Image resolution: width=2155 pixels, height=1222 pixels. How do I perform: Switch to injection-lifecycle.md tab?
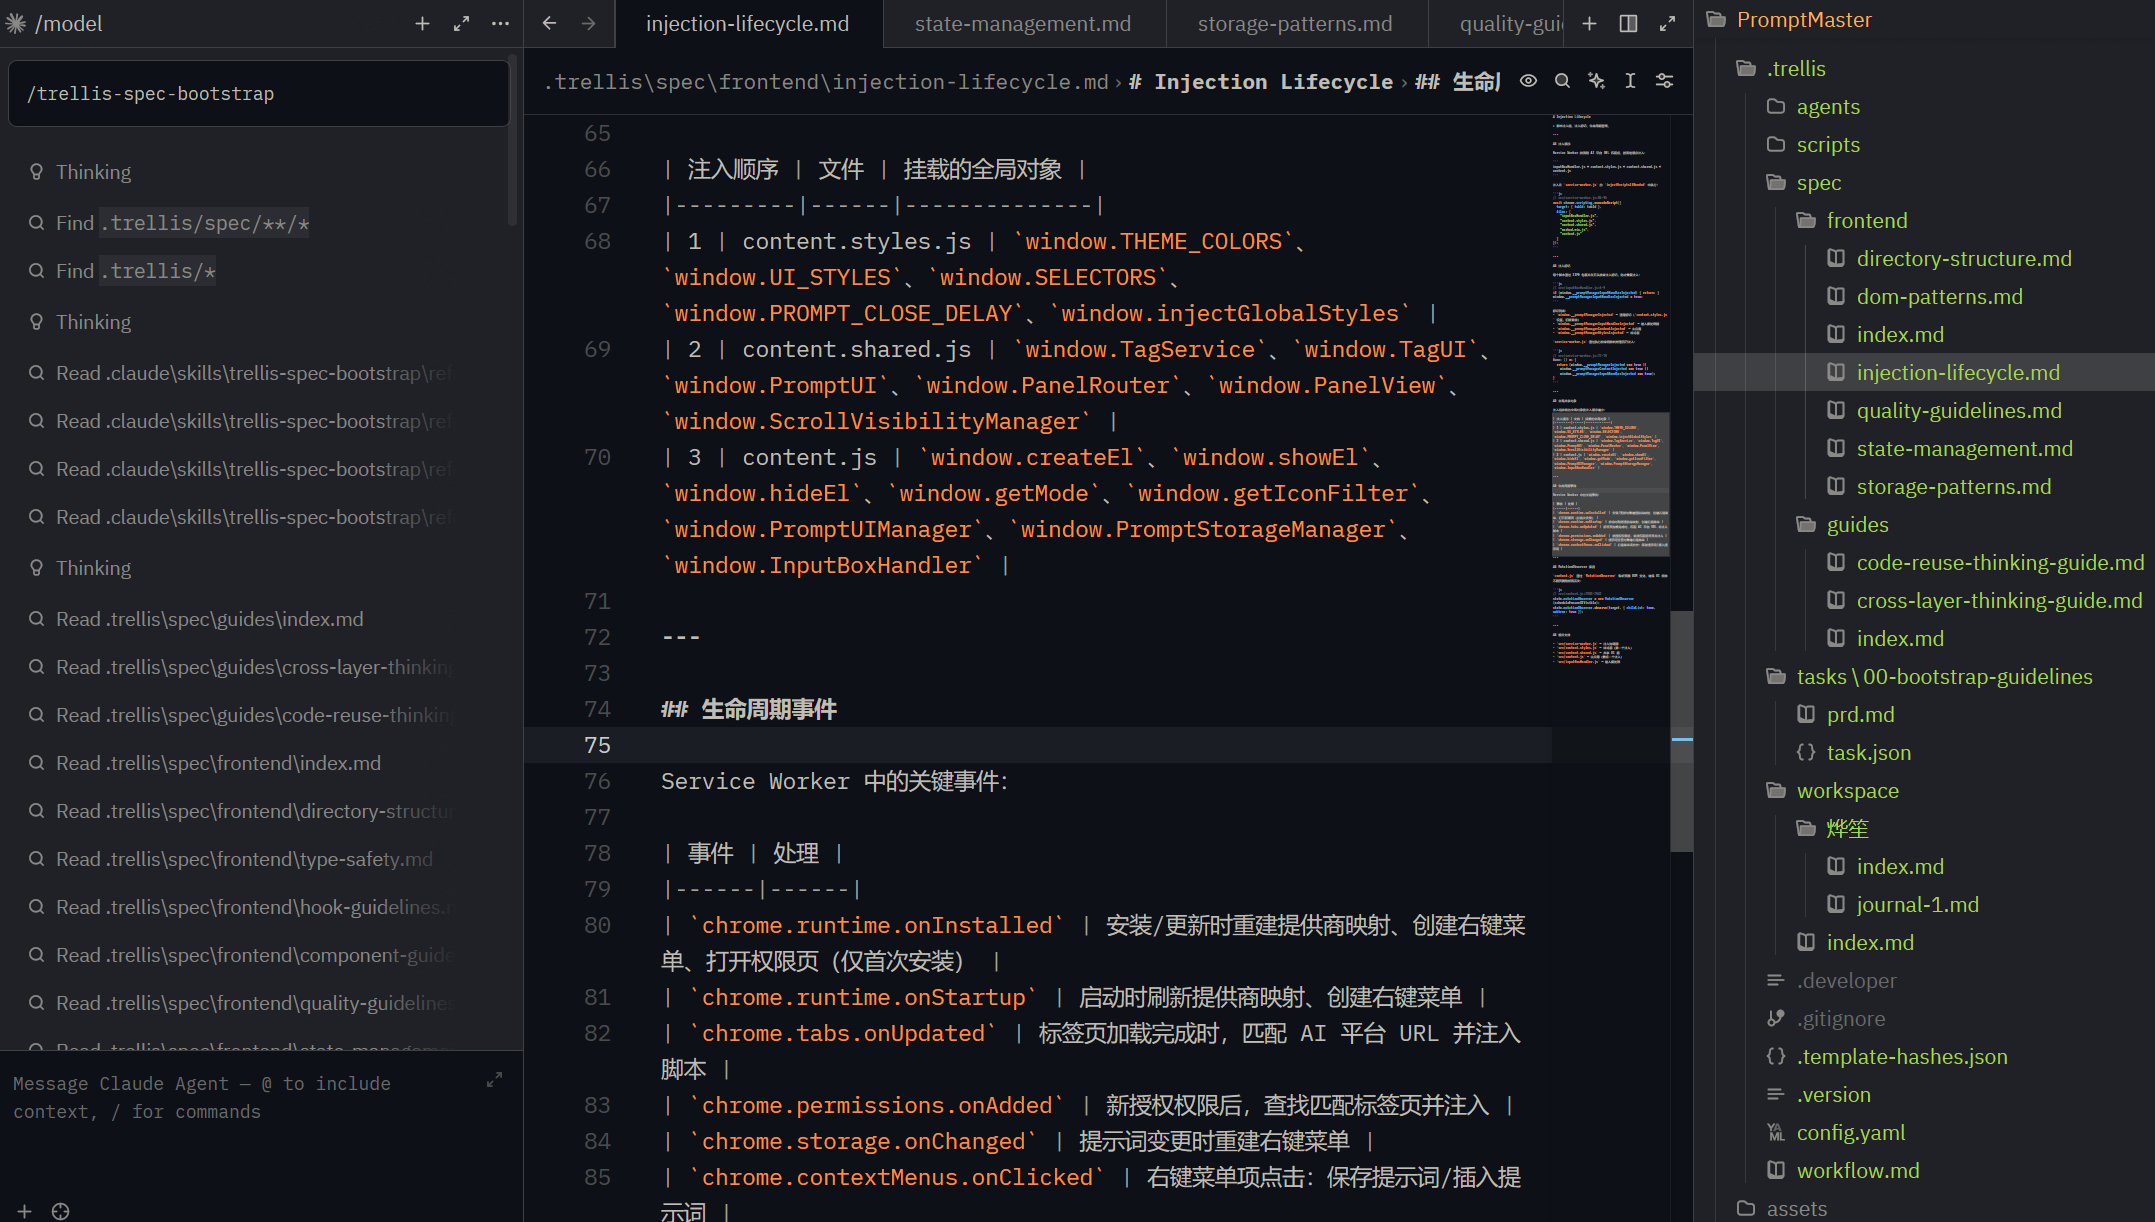747,23
